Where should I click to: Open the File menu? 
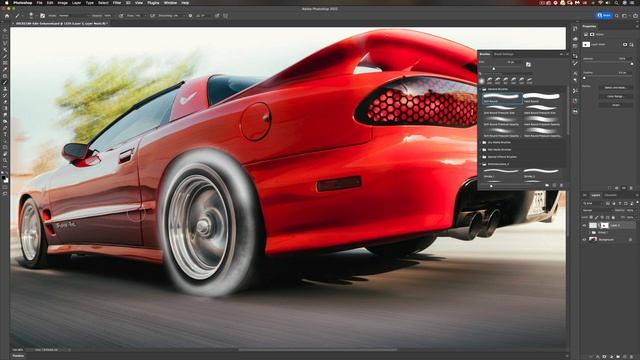[39, 3]
